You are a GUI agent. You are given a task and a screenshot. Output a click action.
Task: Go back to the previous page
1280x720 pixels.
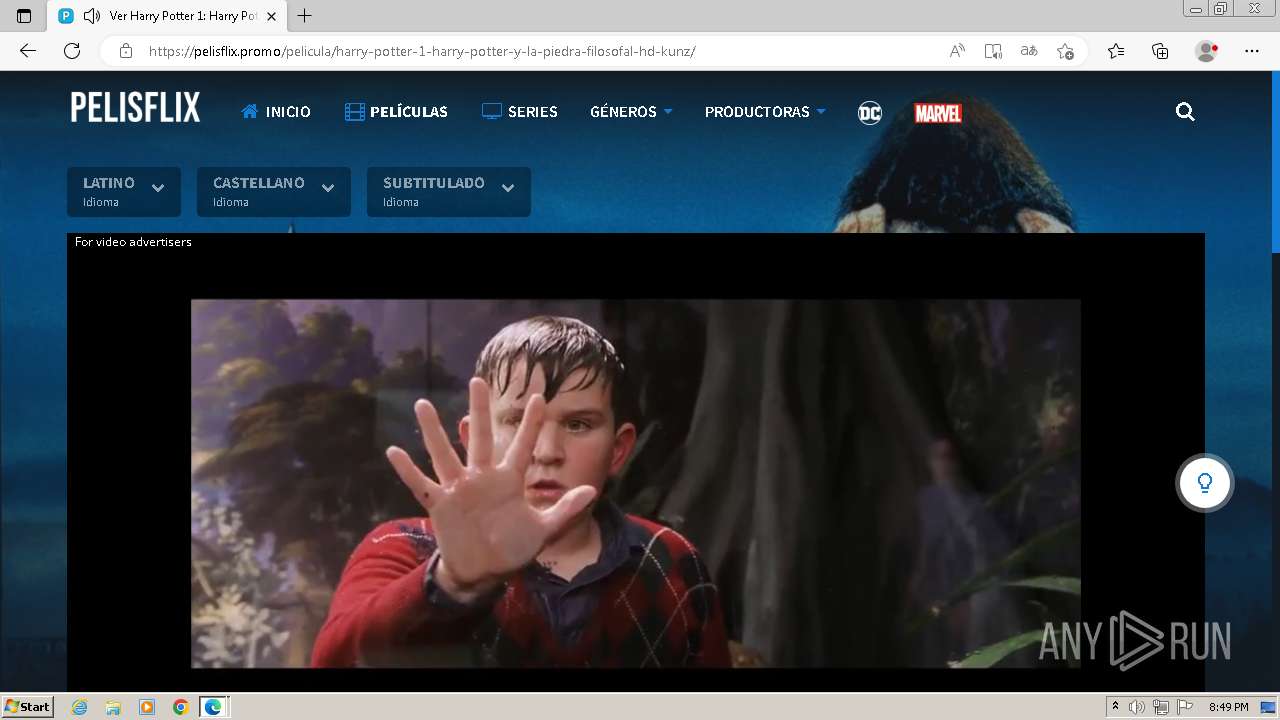point(28,51)
